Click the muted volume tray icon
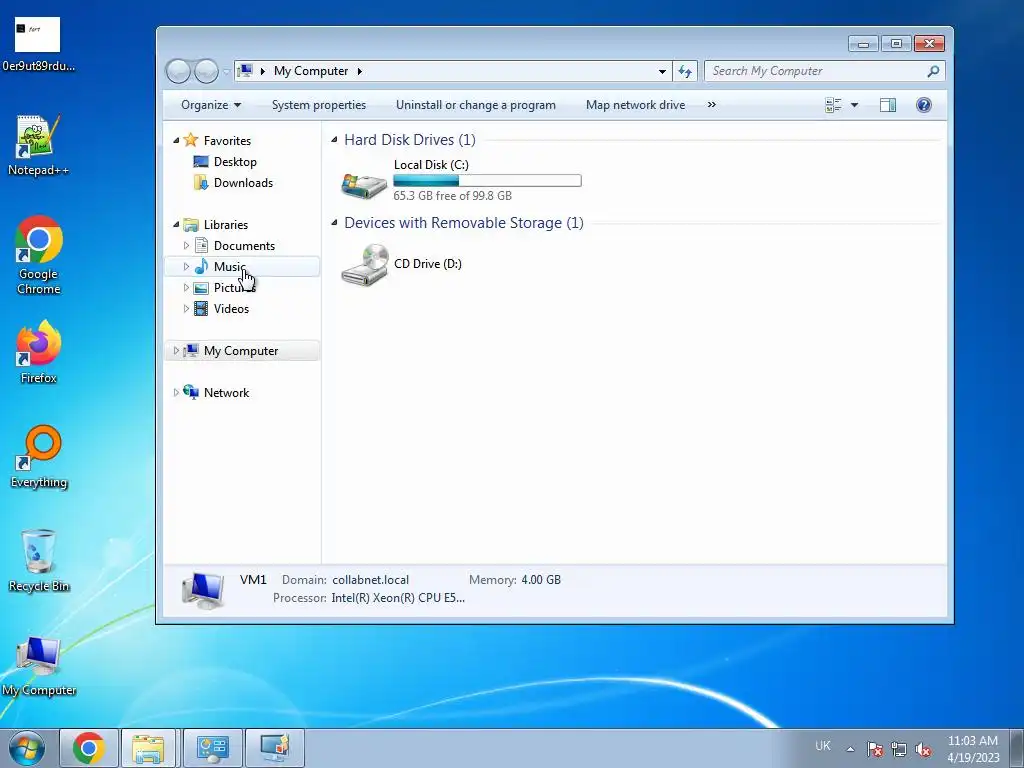Image resolution: width=1024 pixels, height=768 pixels. click(923, 748)
